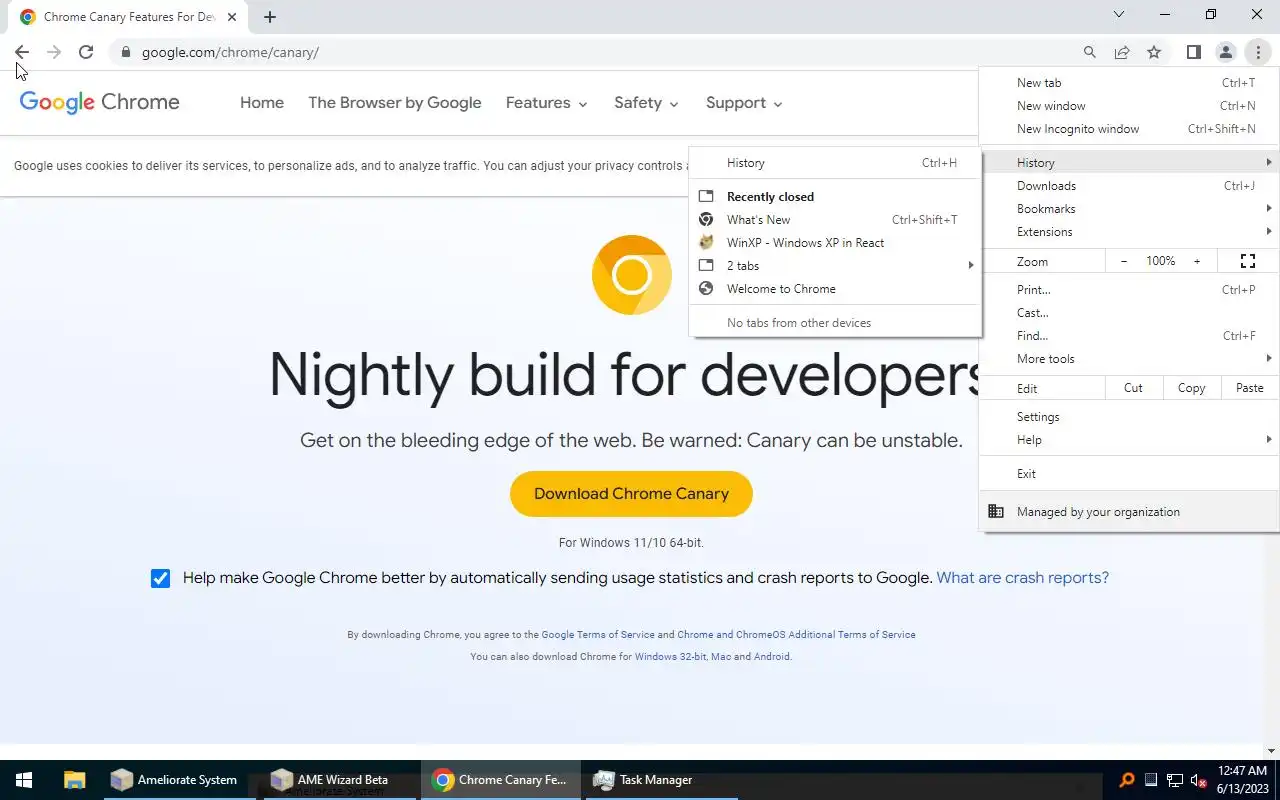The image size is (1280, 800).
Task: Click the fullscreen icon next to Zoom
Action: tap(1248, 261)
